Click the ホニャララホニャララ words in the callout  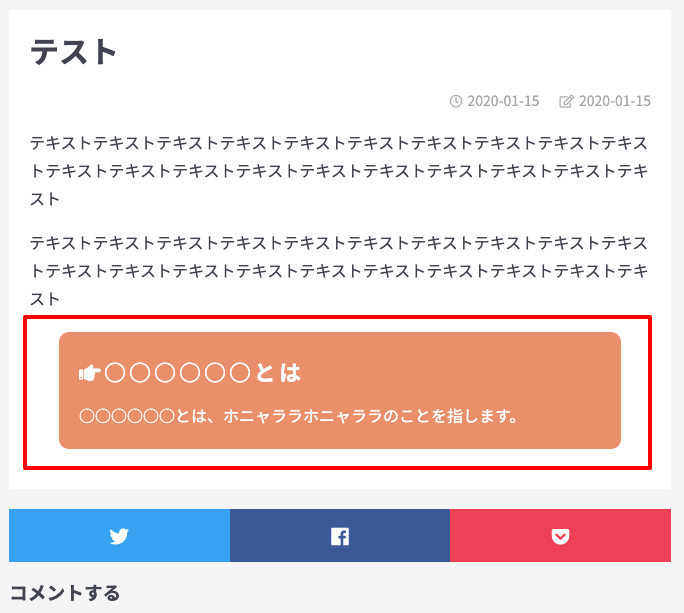(x=303, y=416)
